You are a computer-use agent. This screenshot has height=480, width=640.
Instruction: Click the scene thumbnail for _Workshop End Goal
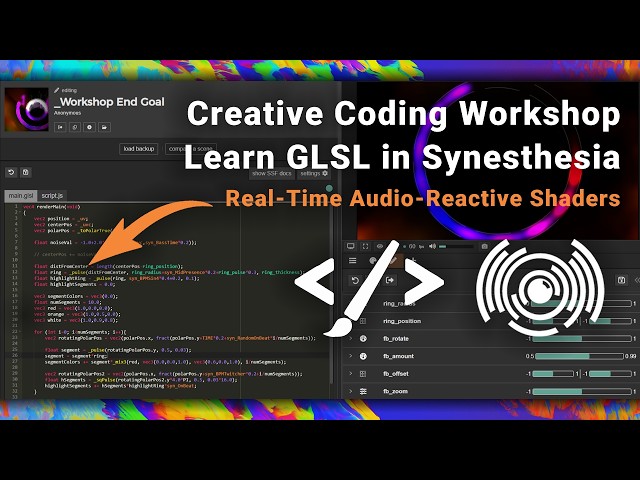pos(27,109)
